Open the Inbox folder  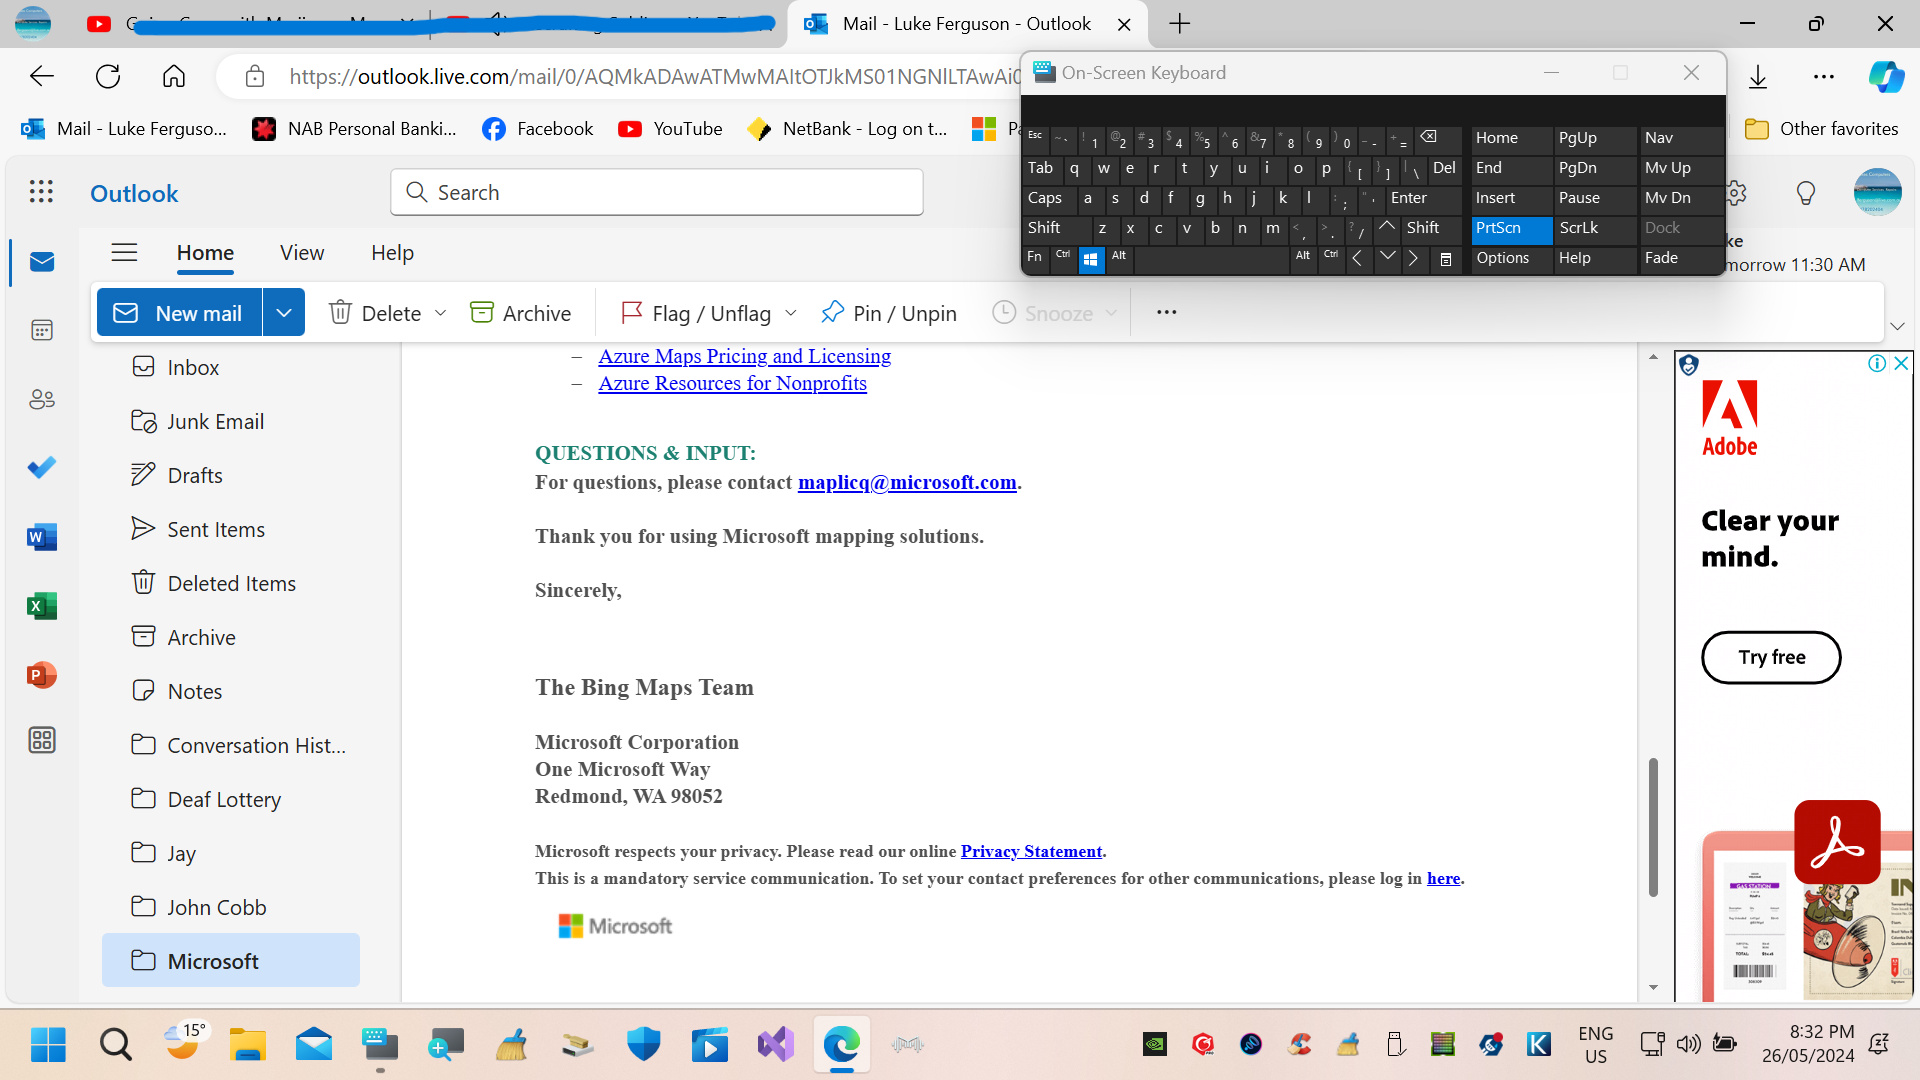231,367
